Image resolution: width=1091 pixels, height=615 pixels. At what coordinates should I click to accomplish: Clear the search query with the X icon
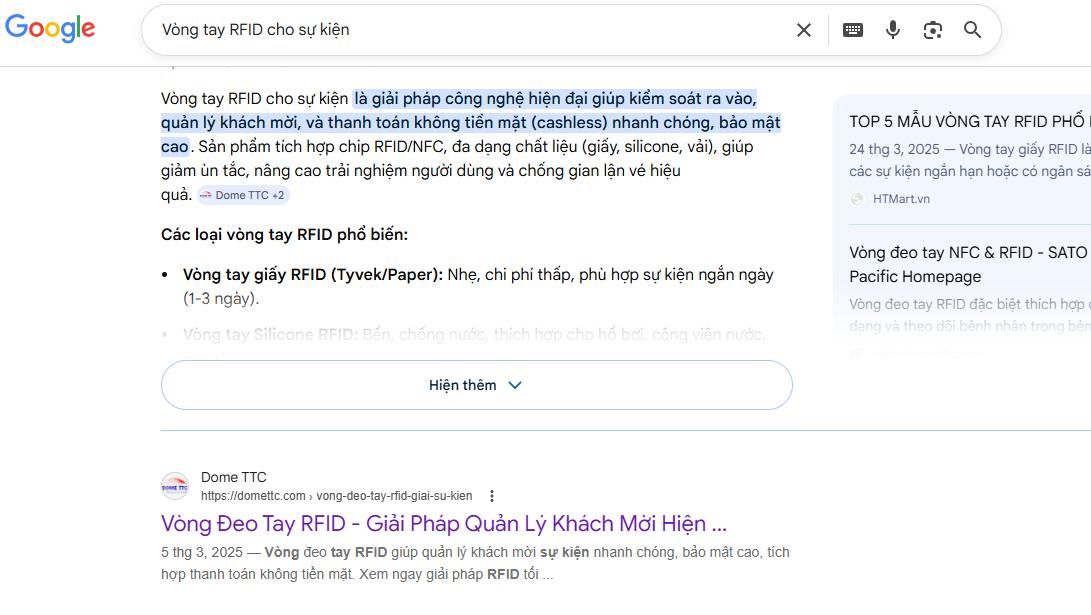tap(804, 30)
